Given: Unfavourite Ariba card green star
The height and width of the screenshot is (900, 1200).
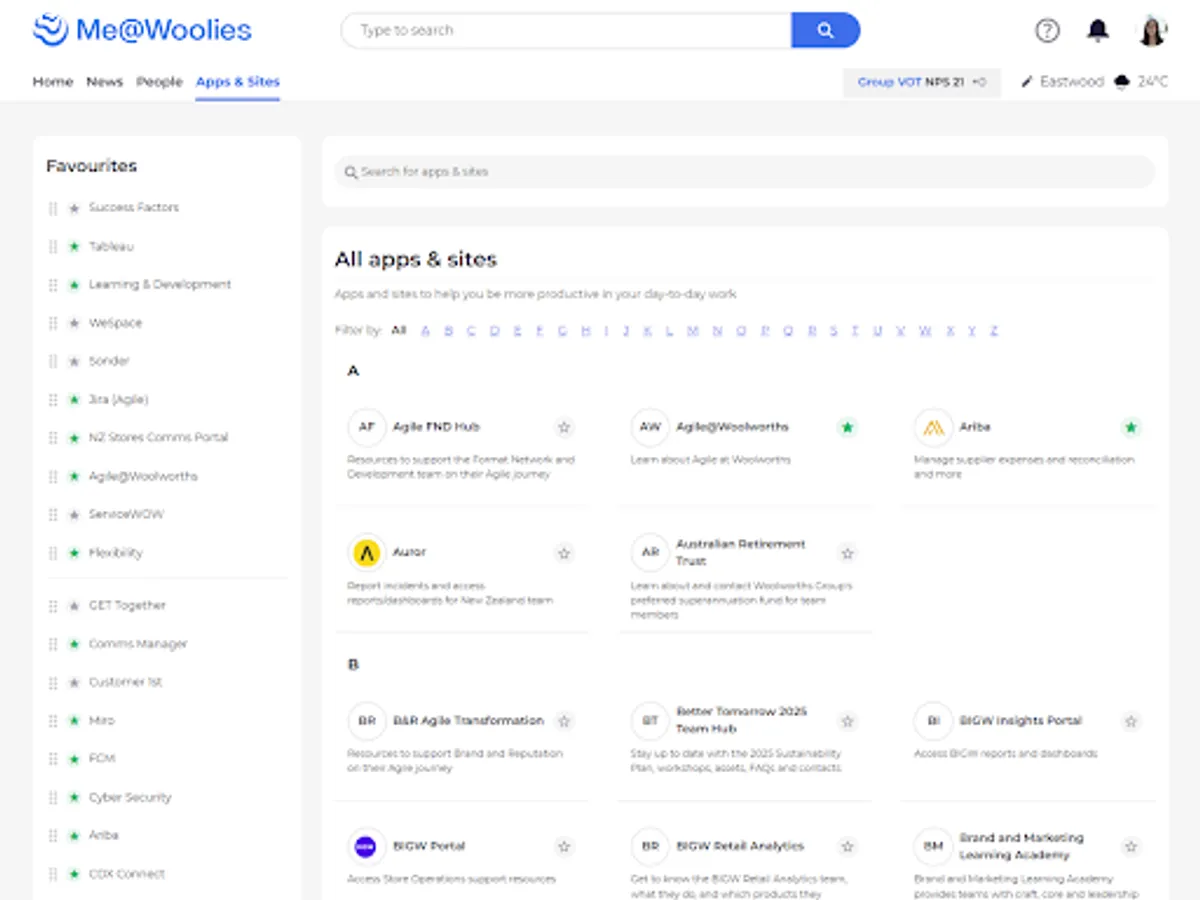Looking at the screenshot, I should click(1130, 427).
